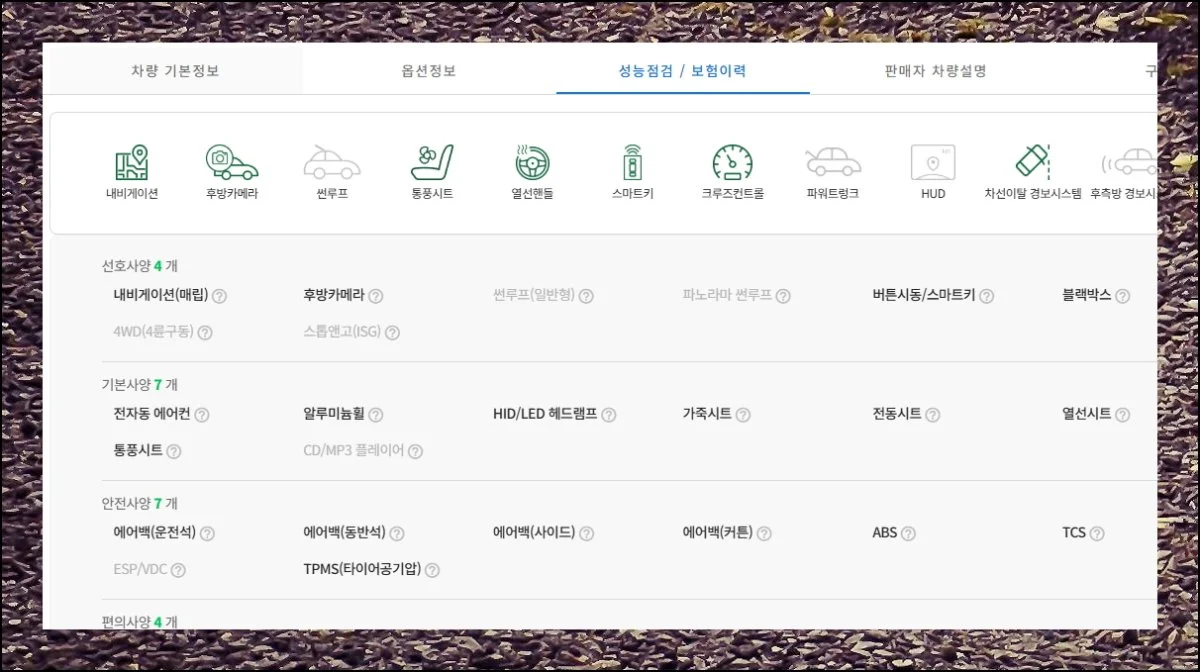The width and height of the screenshot is (1200, 672).
Task: Select the smart key (스마트키) icon
Action: point(632,162)
